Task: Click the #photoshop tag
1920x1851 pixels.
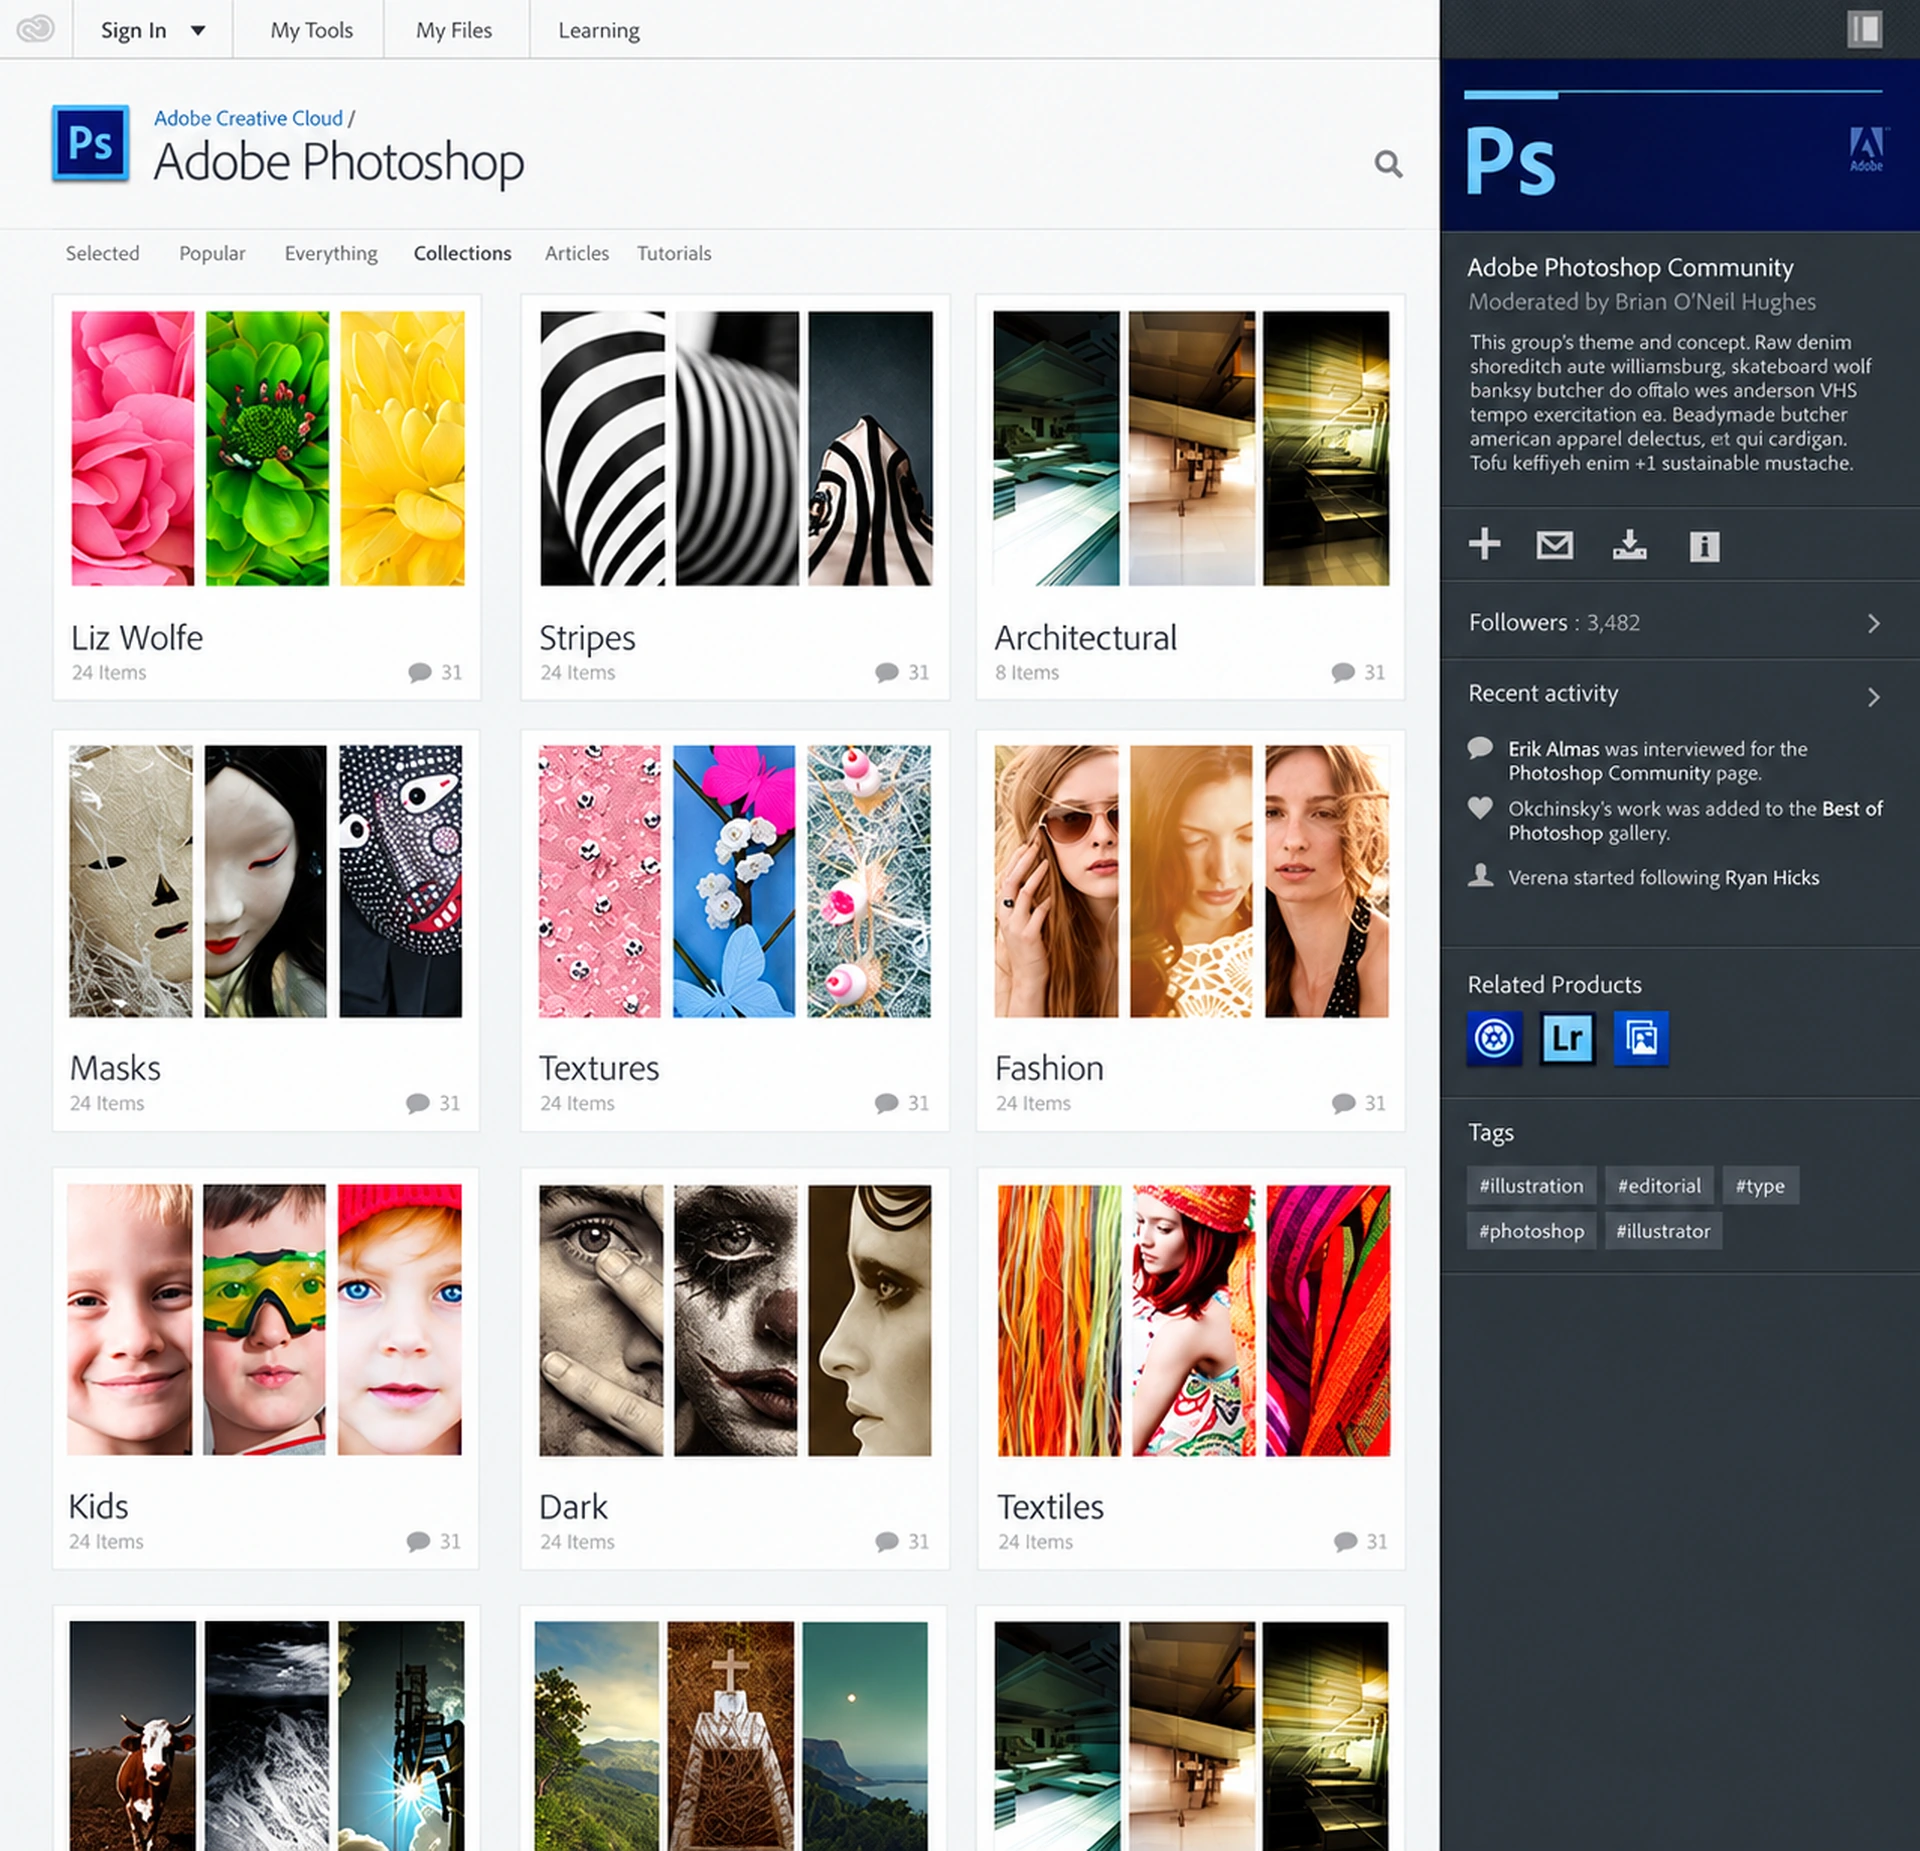Action: [1531, 1230]
